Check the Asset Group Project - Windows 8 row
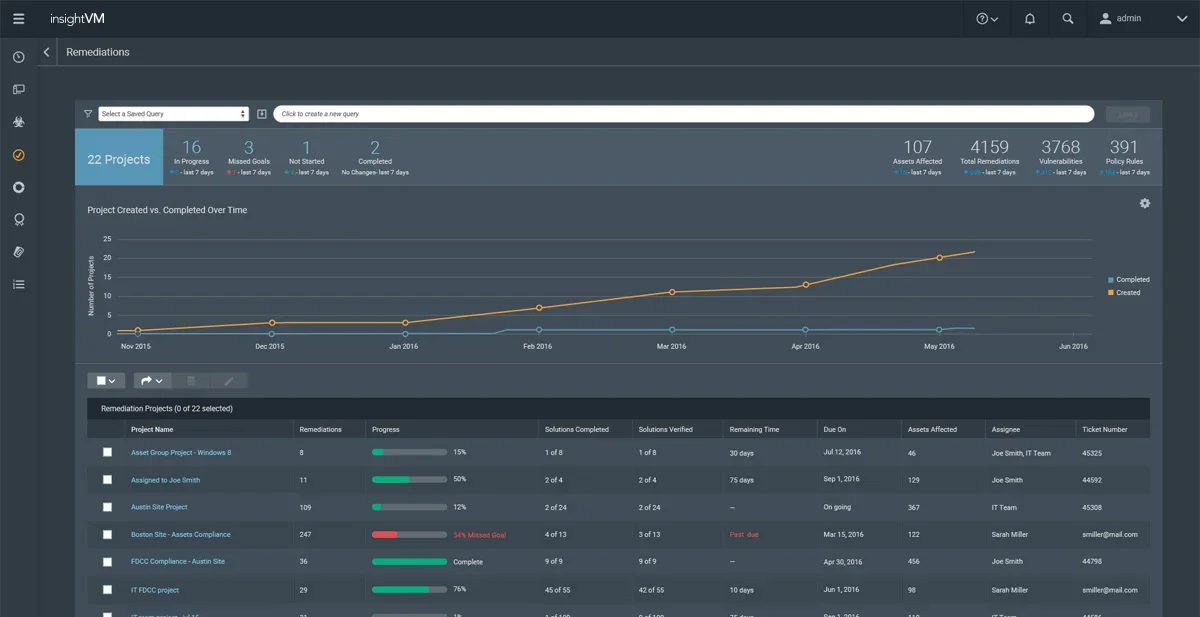Viewport: 1200px width, 617px height. [108, 453]
